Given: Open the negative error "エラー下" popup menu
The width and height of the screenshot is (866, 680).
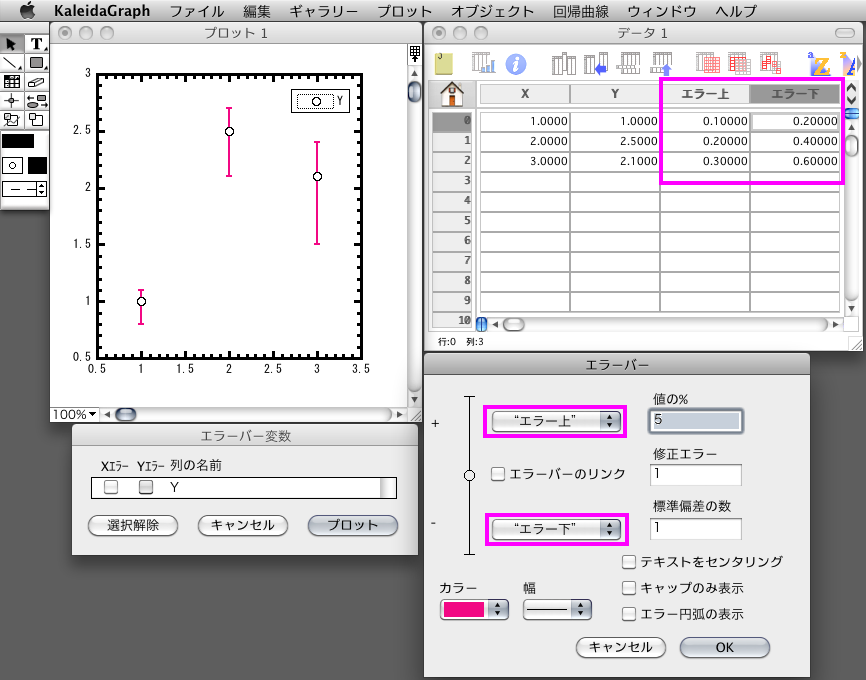Looking at the screenshot, I should (x=556, y=529).
